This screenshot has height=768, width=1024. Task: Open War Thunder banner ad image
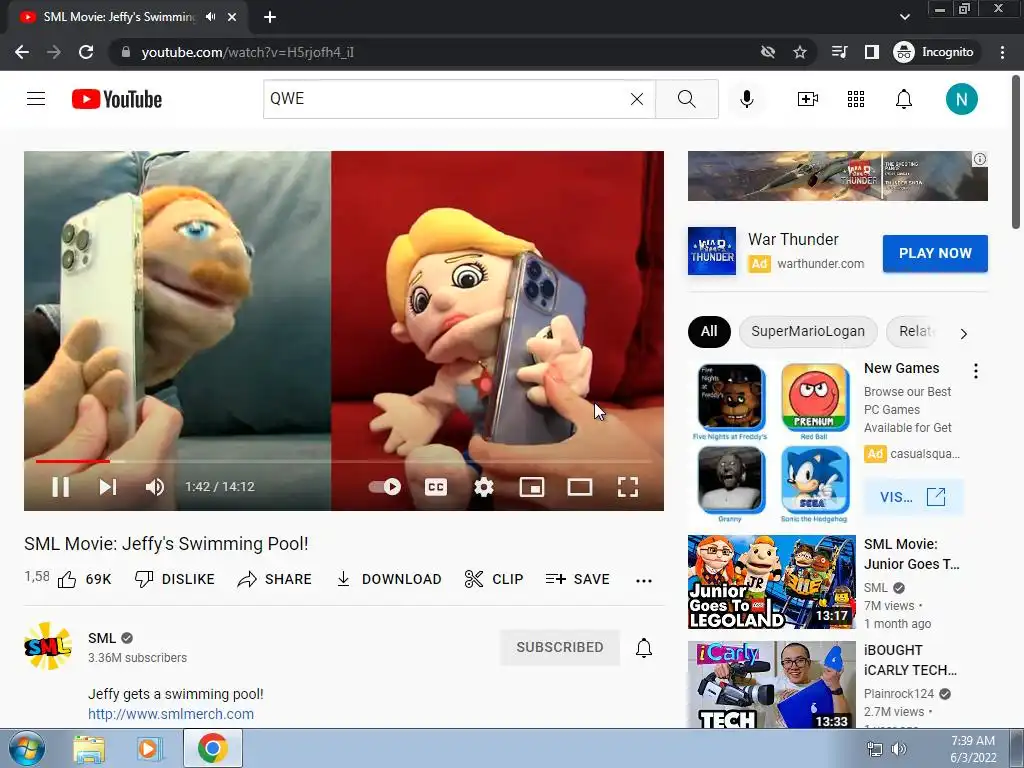coord(837,176)
